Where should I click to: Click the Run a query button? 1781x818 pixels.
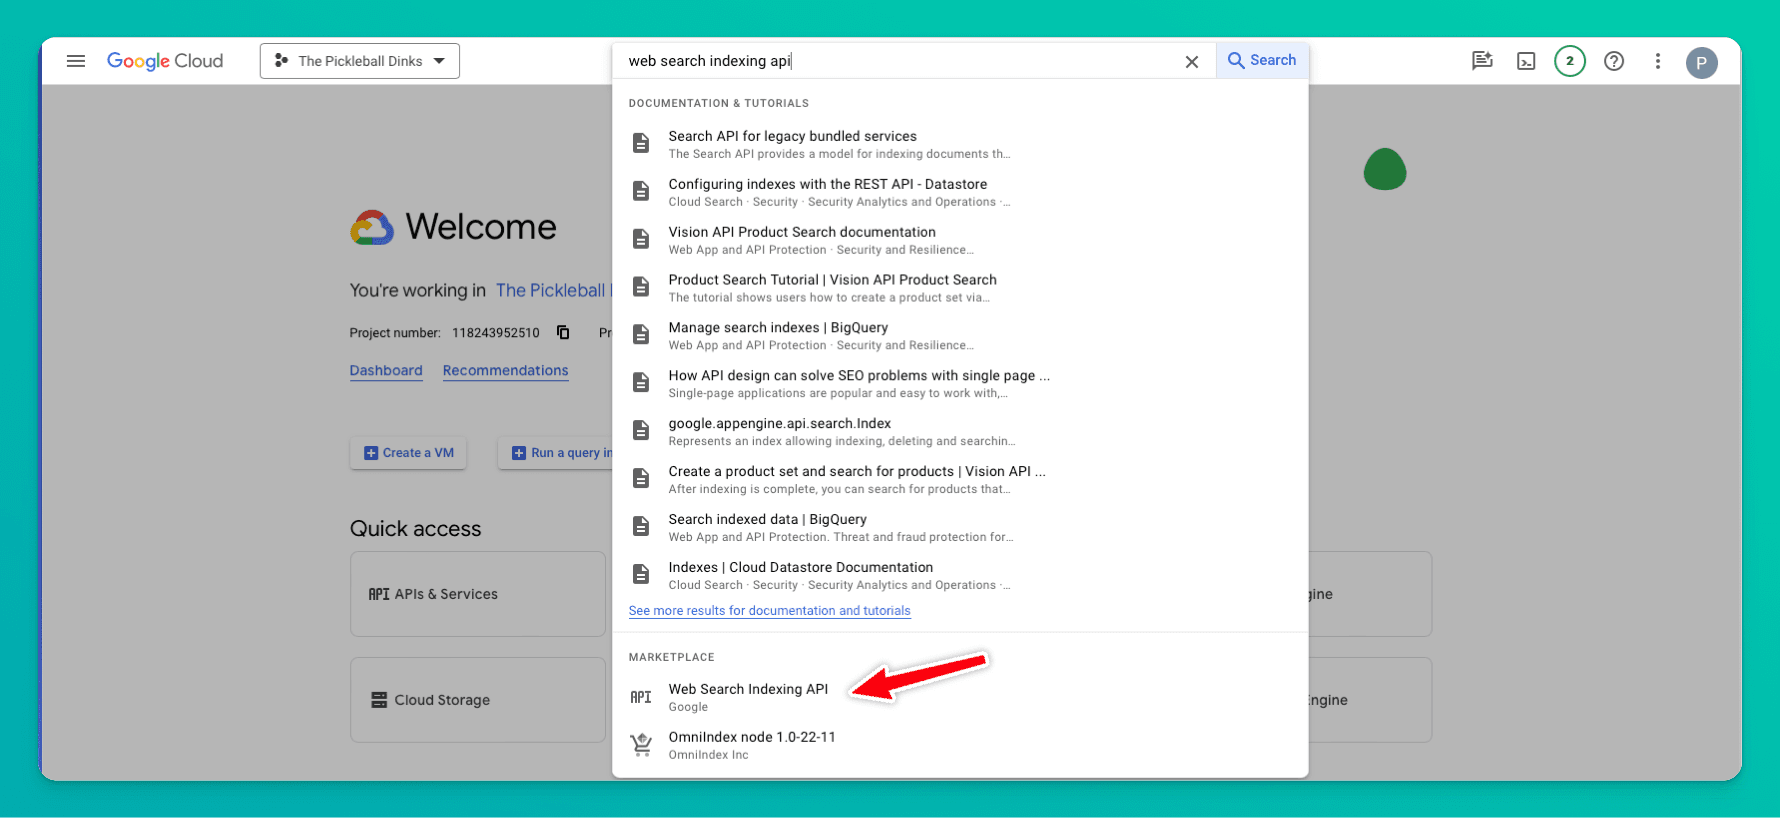[x=556, y=453]
